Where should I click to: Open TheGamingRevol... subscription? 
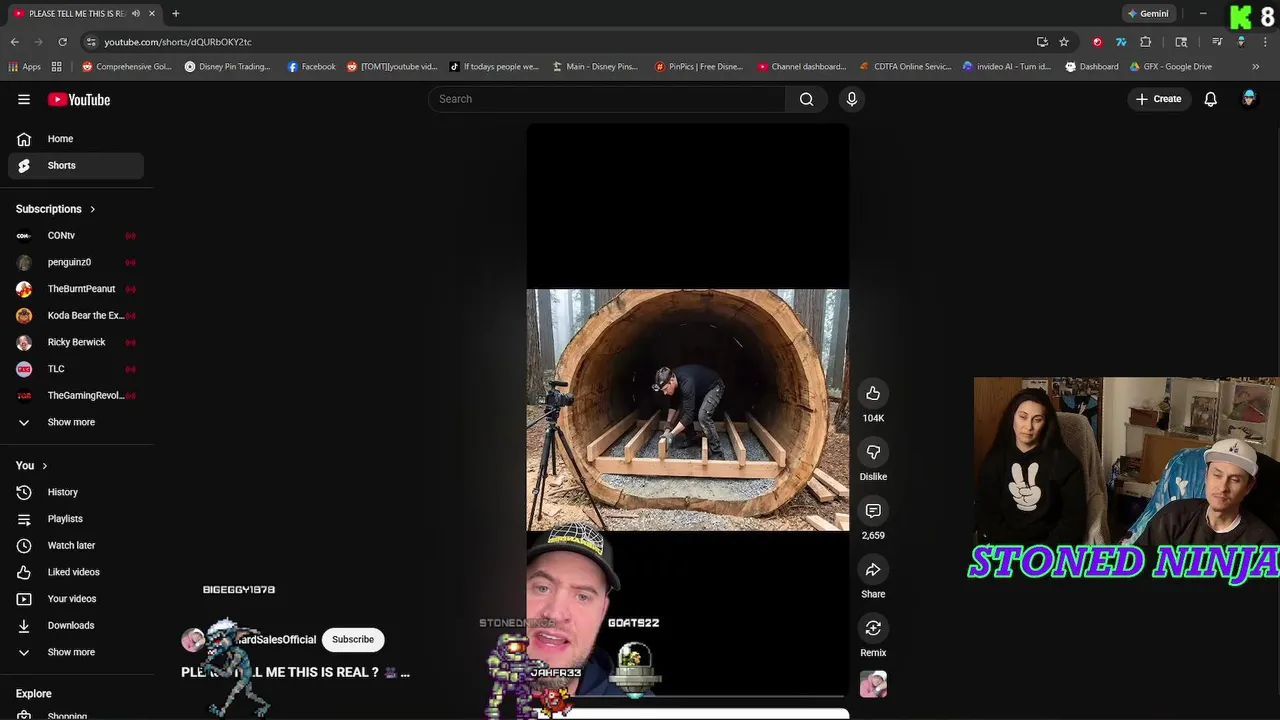(76, 395)
